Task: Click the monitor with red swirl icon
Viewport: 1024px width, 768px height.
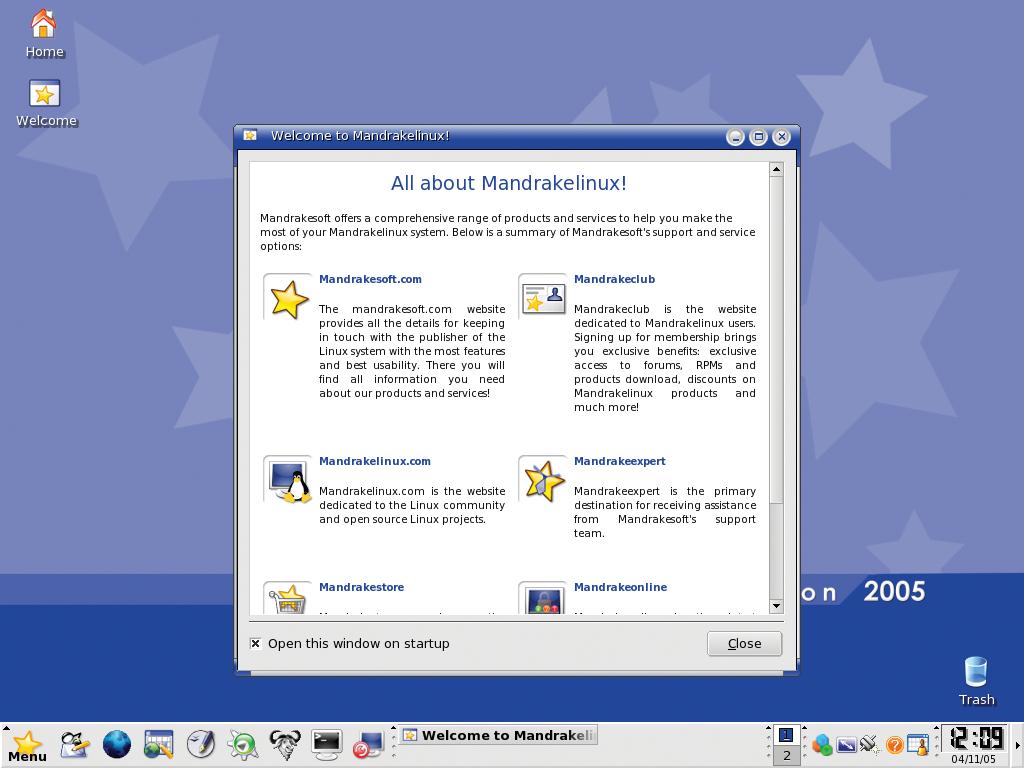Action: coord(368,745)
